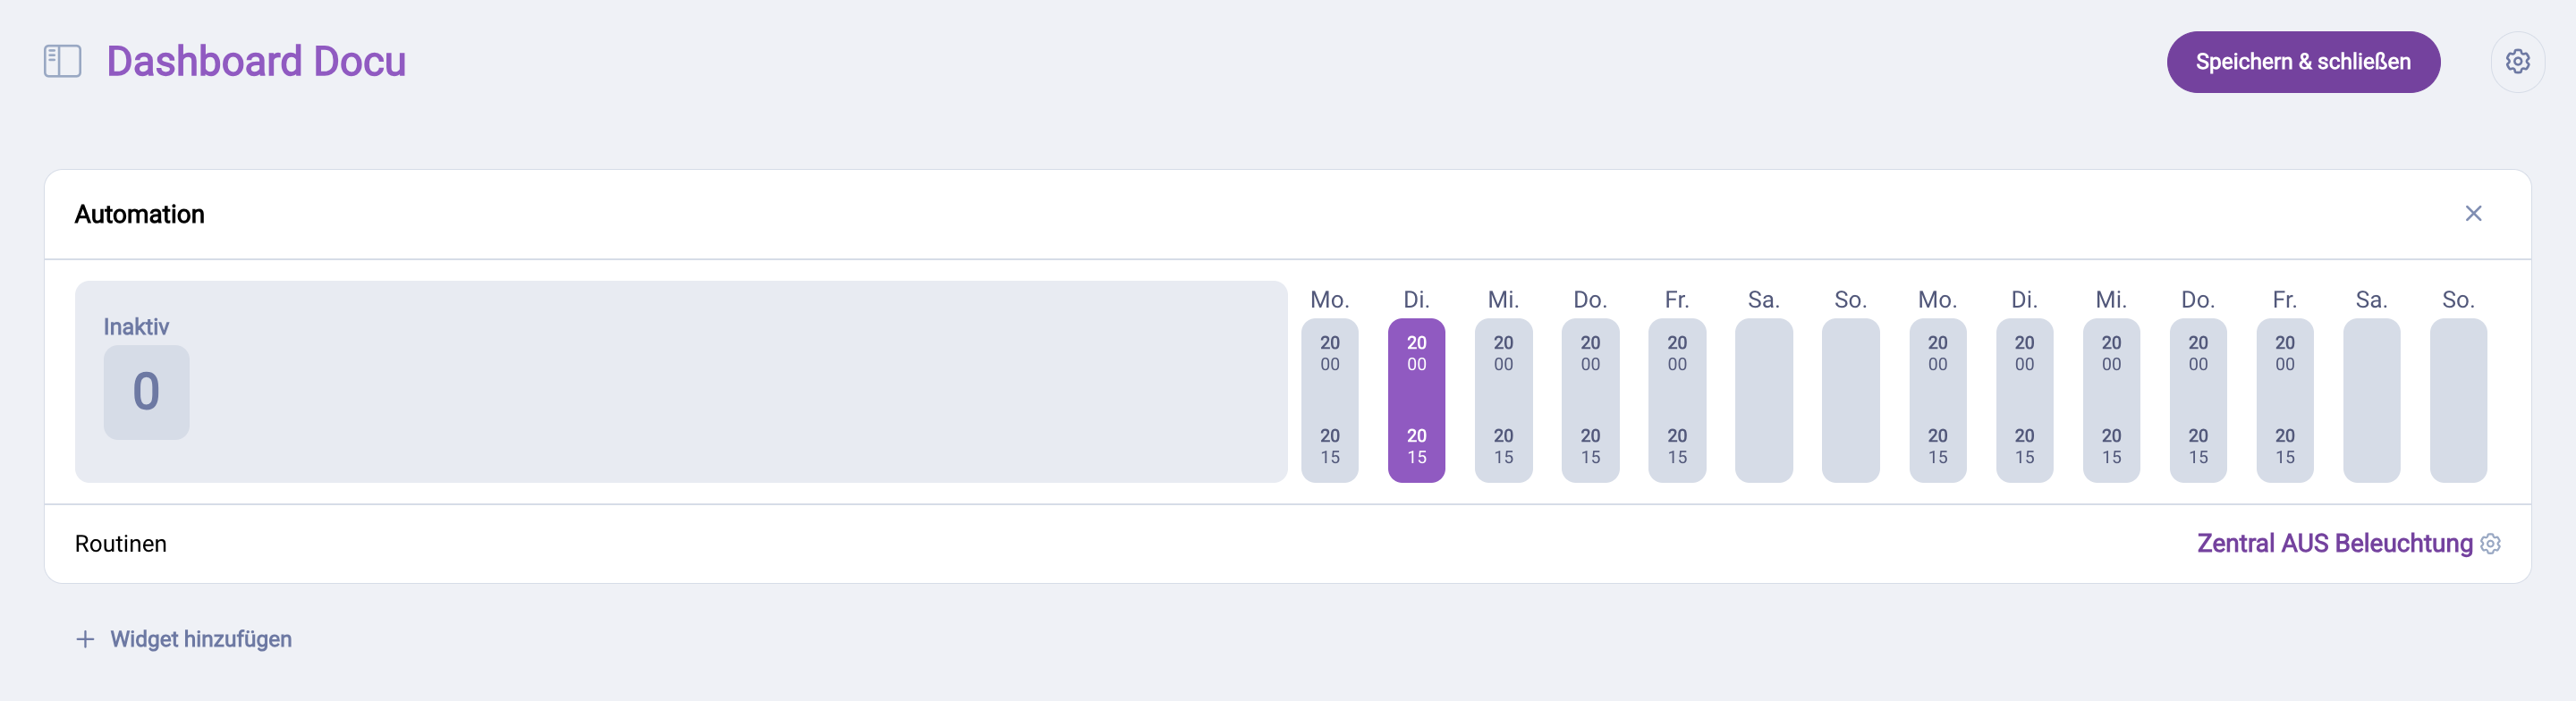Toggle the highlighted Di. schedule block off
Screen dimensions: 2576x701
(1416, 400)
